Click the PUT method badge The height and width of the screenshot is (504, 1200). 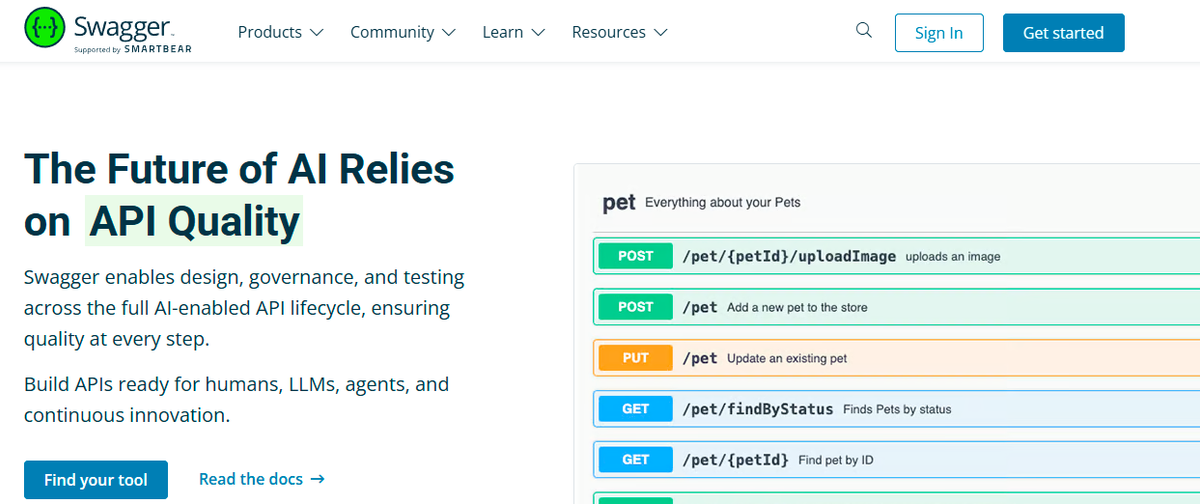pos(636,358)
